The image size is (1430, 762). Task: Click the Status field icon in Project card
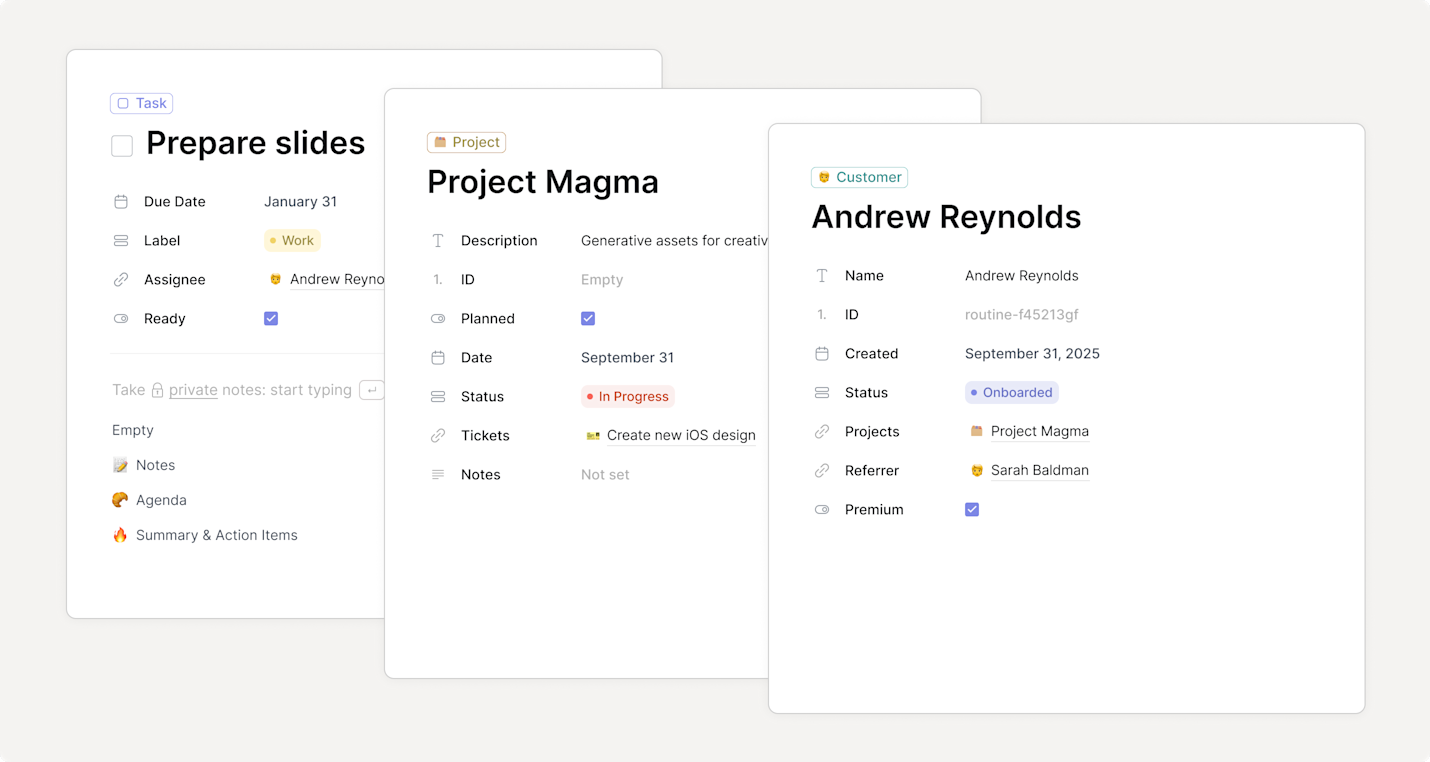(438, 397)
